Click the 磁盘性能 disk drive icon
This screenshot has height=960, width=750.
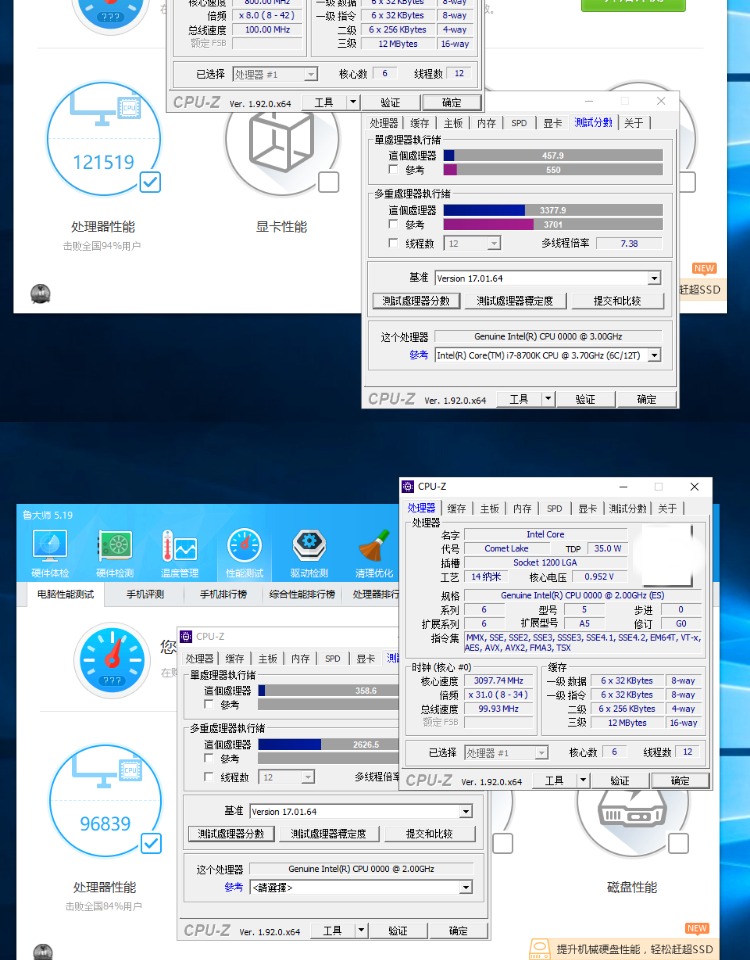click(x=631, y=808)
